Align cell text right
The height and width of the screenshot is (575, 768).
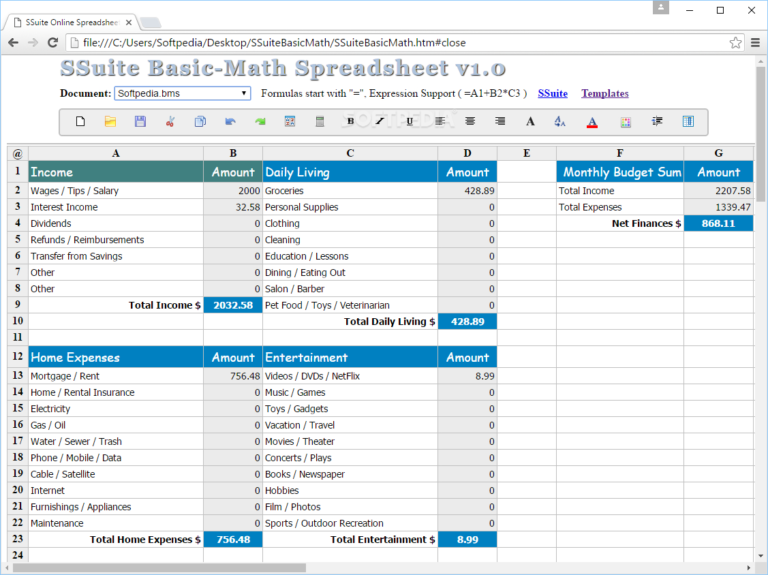tap(500, 121)
